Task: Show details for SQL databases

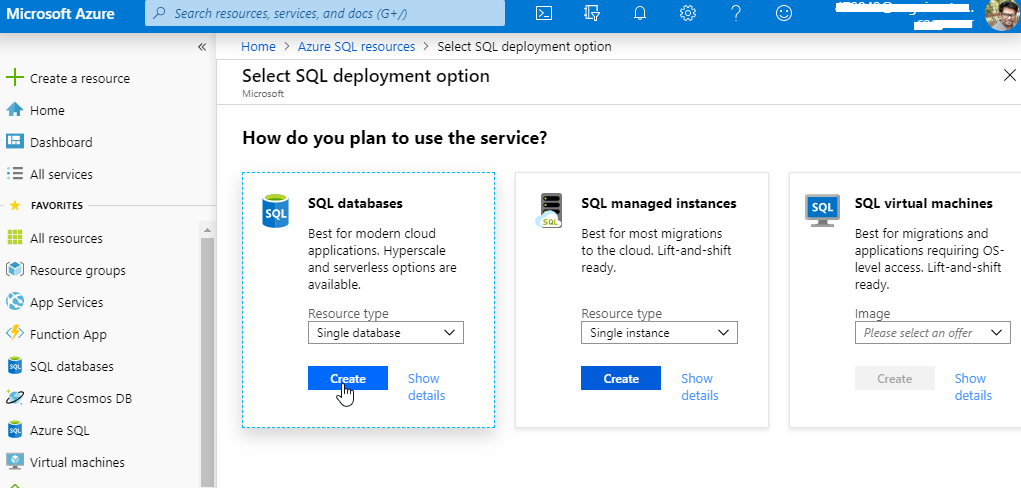Action: 425,386
